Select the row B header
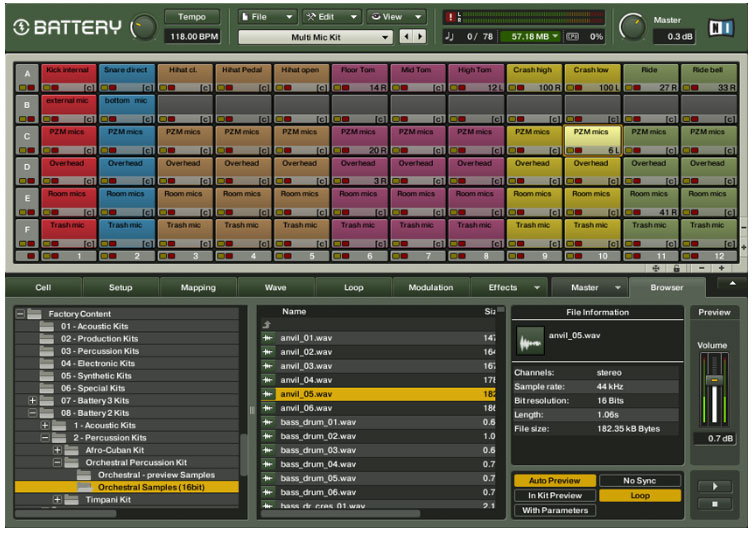The image size is (754, 535). [x=27, y=109]
